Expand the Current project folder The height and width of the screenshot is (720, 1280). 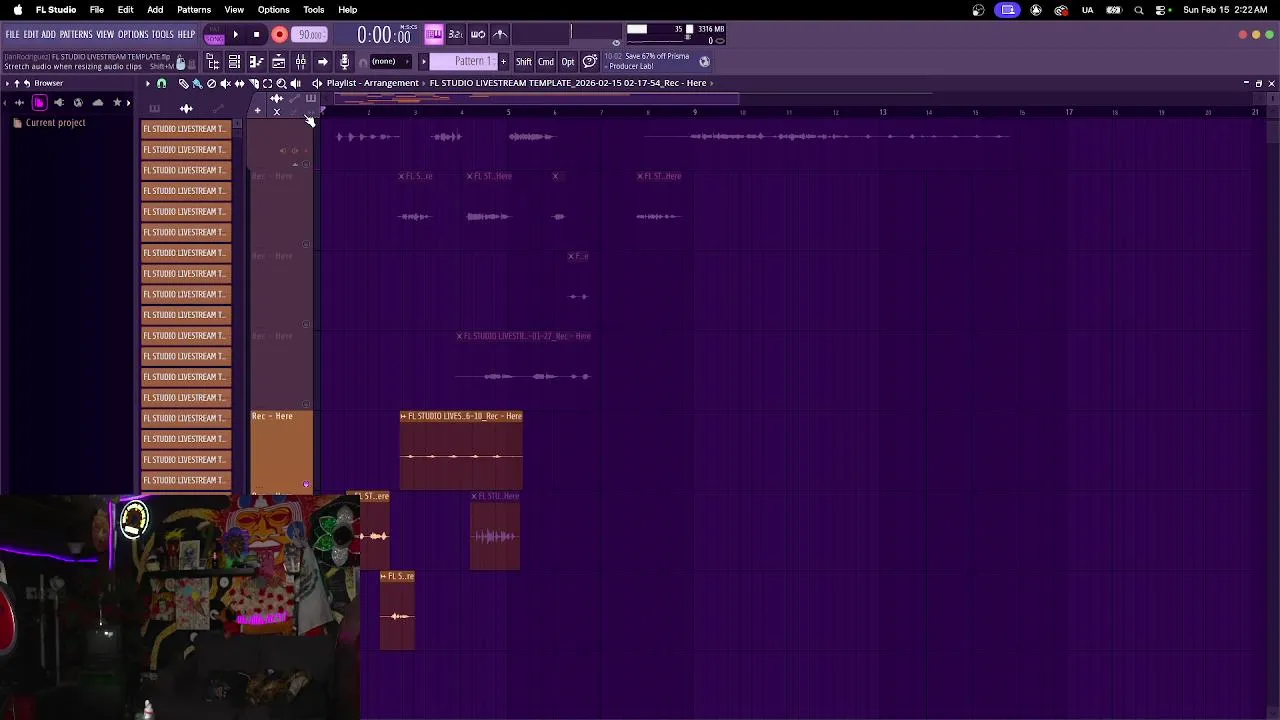(49, 122)
